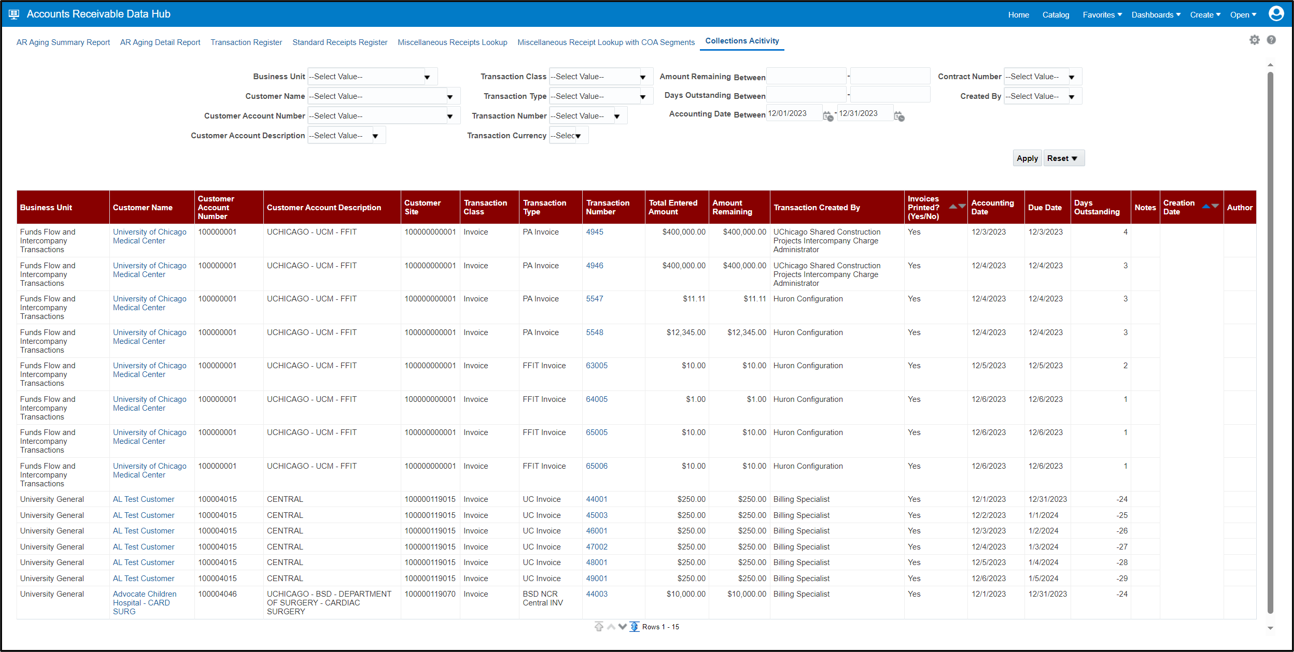This screenshot has height=652, width=1294.
Task: Open transaction number 63005 link
Action: click(x=597, y=366)
